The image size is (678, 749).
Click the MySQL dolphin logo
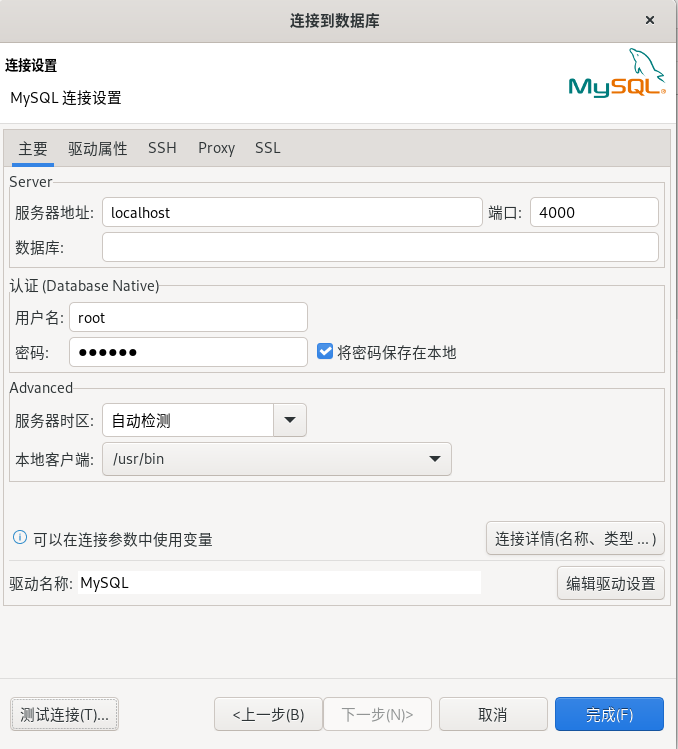click(617, 73)
